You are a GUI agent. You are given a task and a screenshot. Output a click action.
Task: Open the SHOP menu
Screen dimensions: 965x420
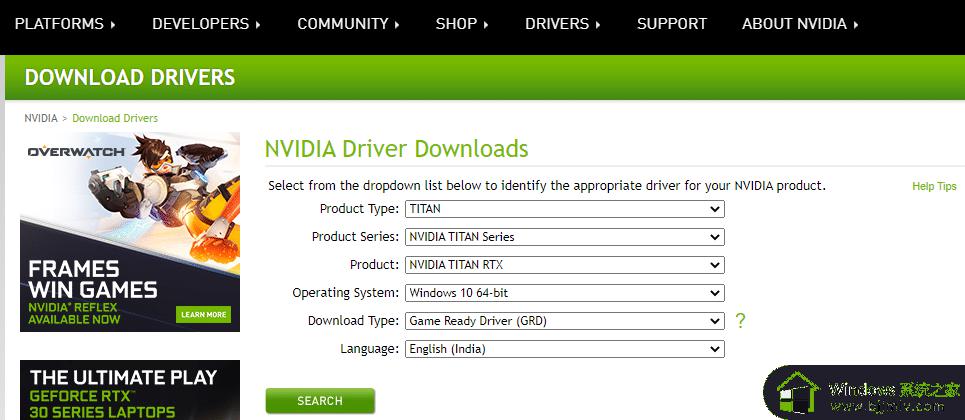click(462, 24)
